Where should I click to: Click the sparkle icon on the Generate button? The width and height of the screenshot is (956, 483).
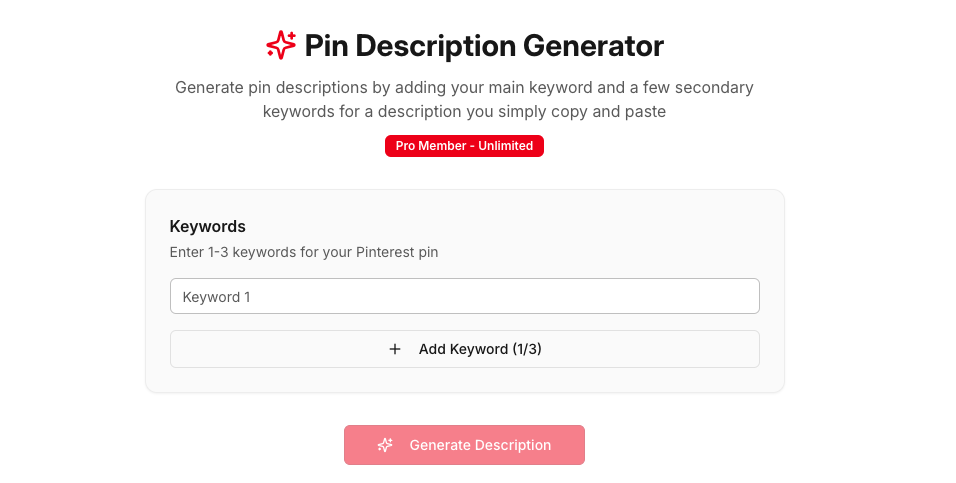(x=385, y=445)
